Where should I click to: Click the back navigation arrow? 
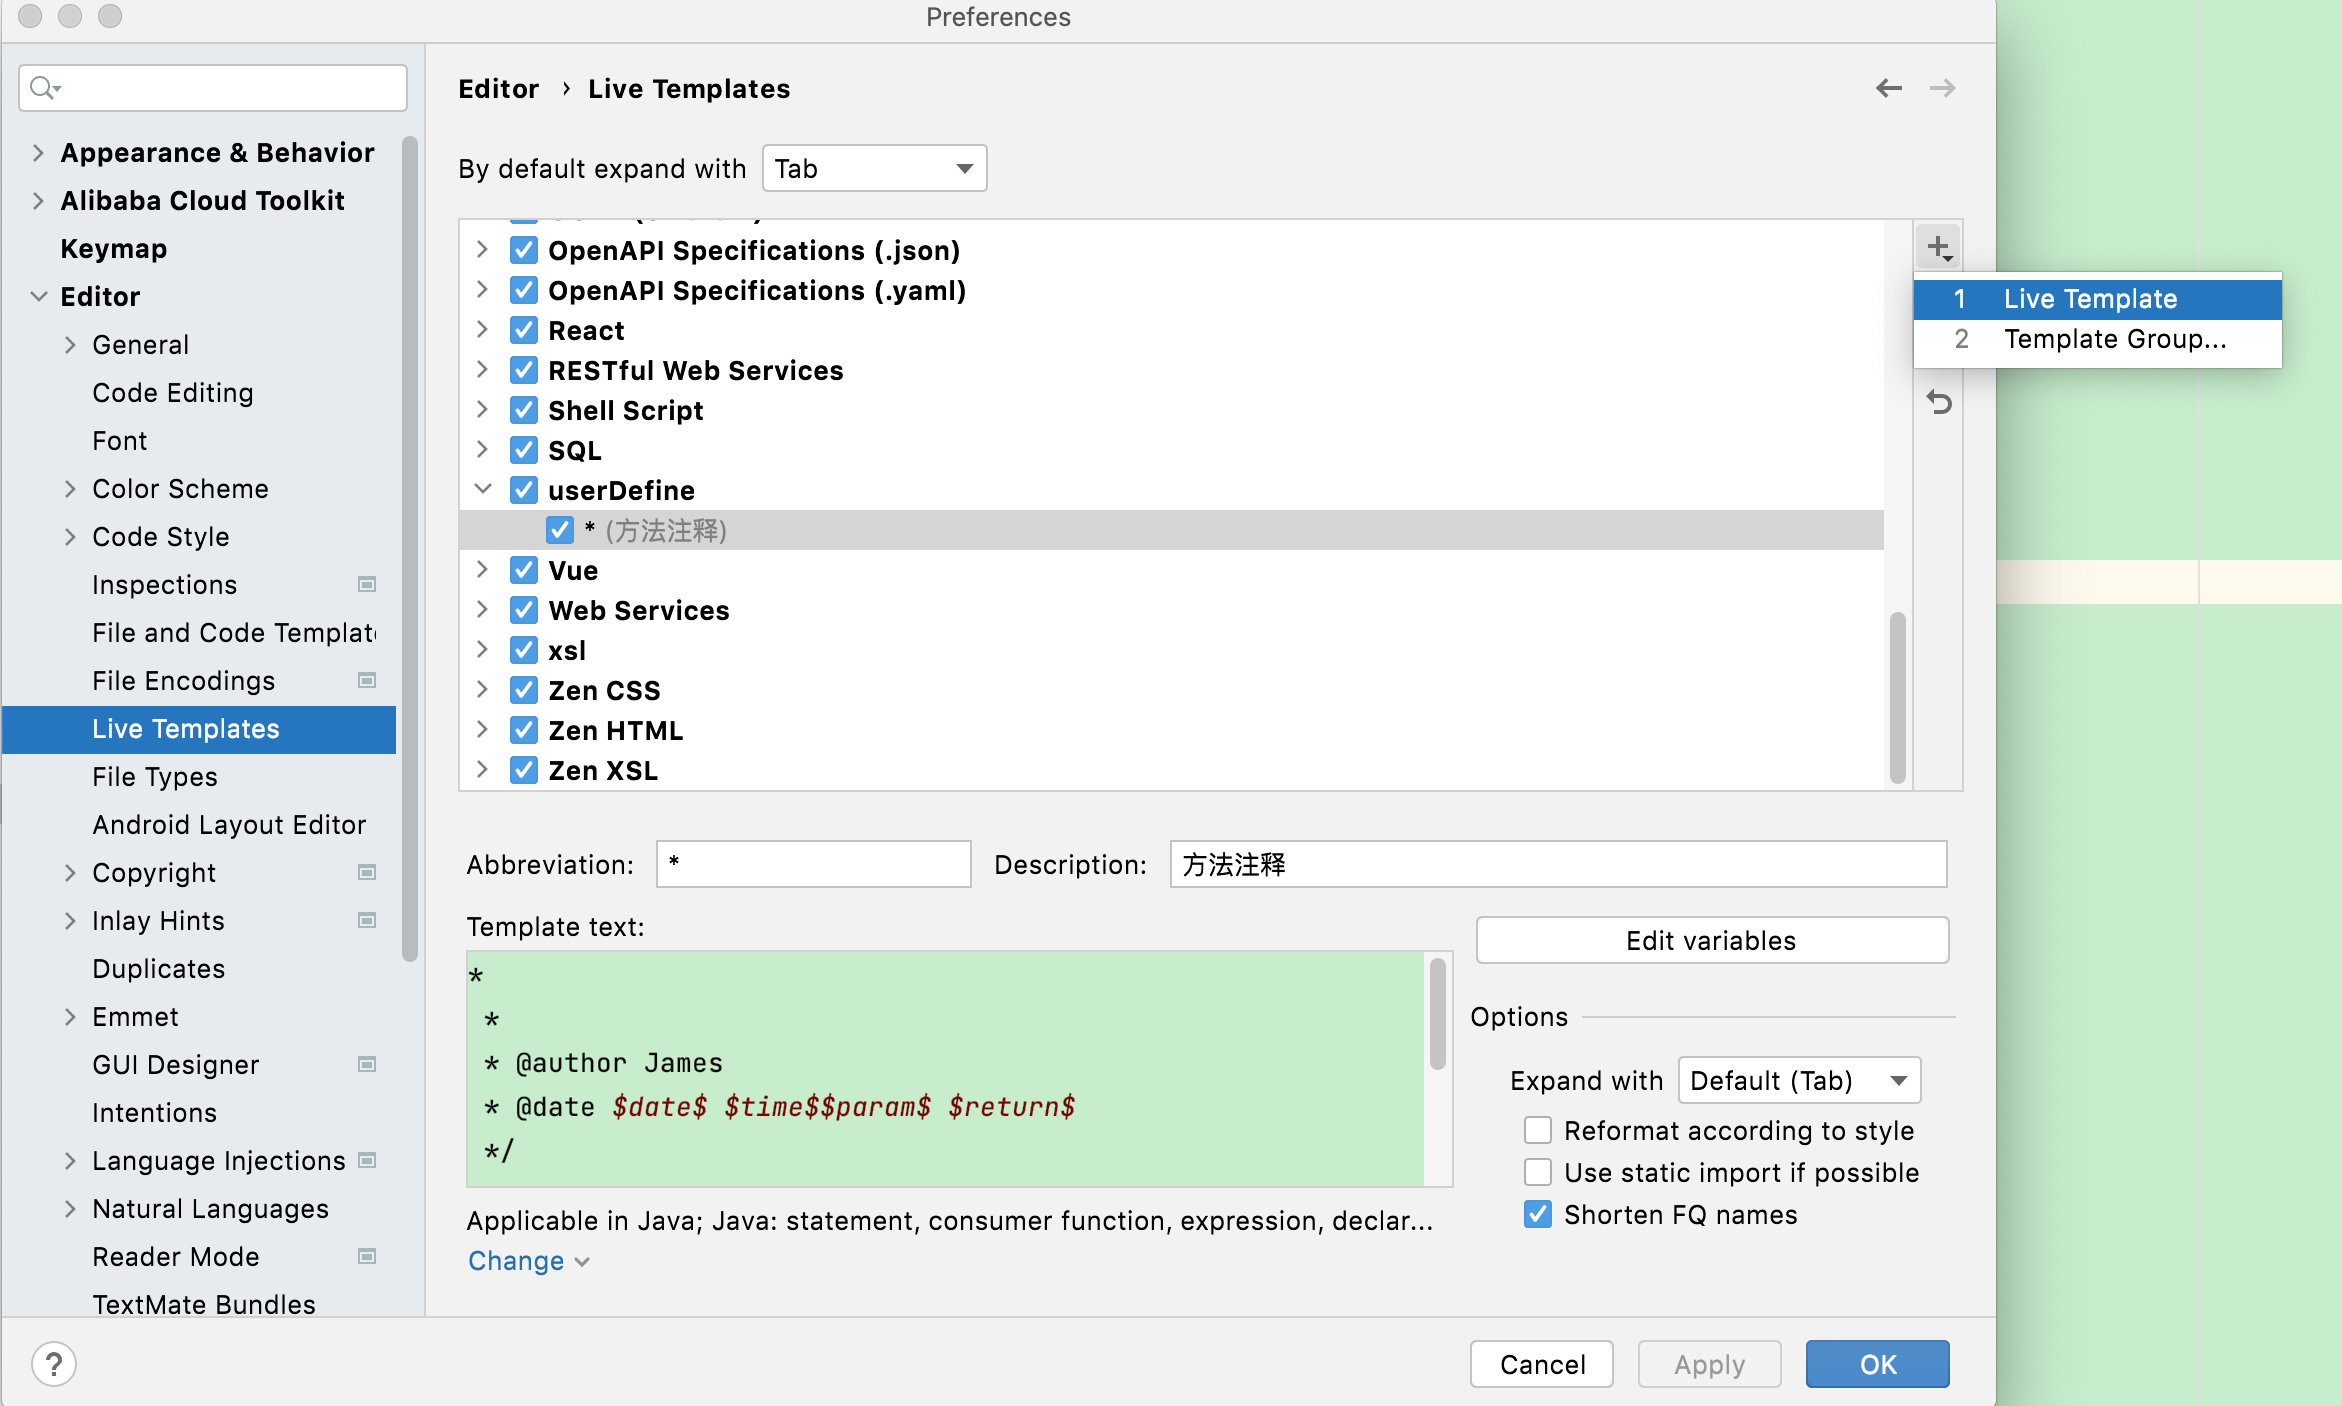coord(1888,88)
